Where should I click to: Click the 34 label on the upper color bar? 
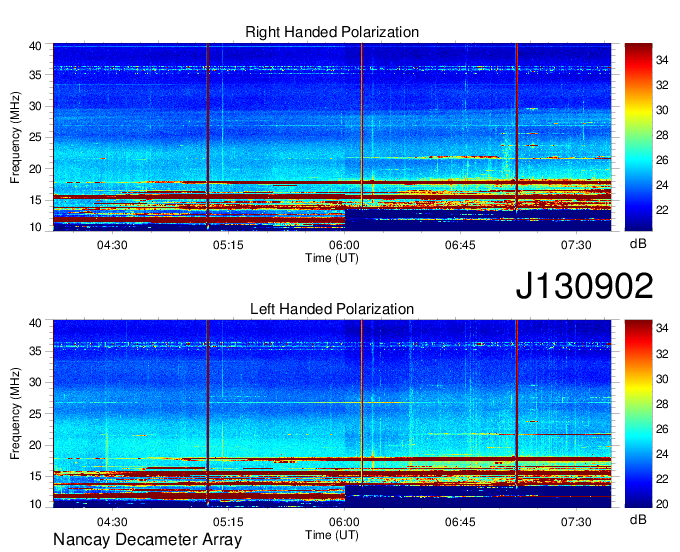pyautogui.click(x=662, y=60)
